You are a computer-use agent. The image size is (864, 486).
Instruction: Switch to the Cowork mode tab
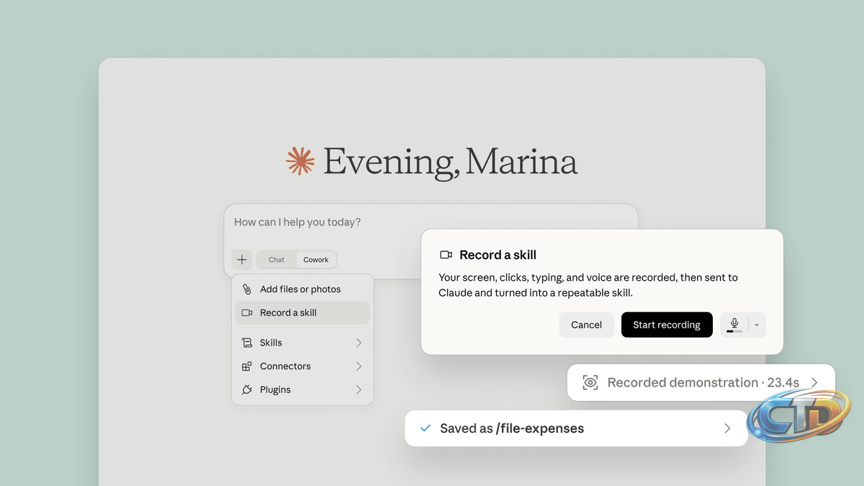pos(316,260)
